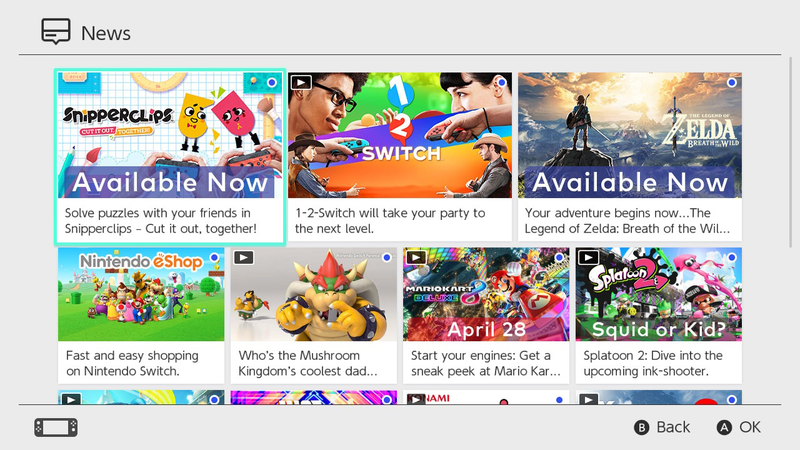This screenshot has width=800, height=450.
Task: Click the unread dot on Nintendo eShop card
Action: (215, 258)
